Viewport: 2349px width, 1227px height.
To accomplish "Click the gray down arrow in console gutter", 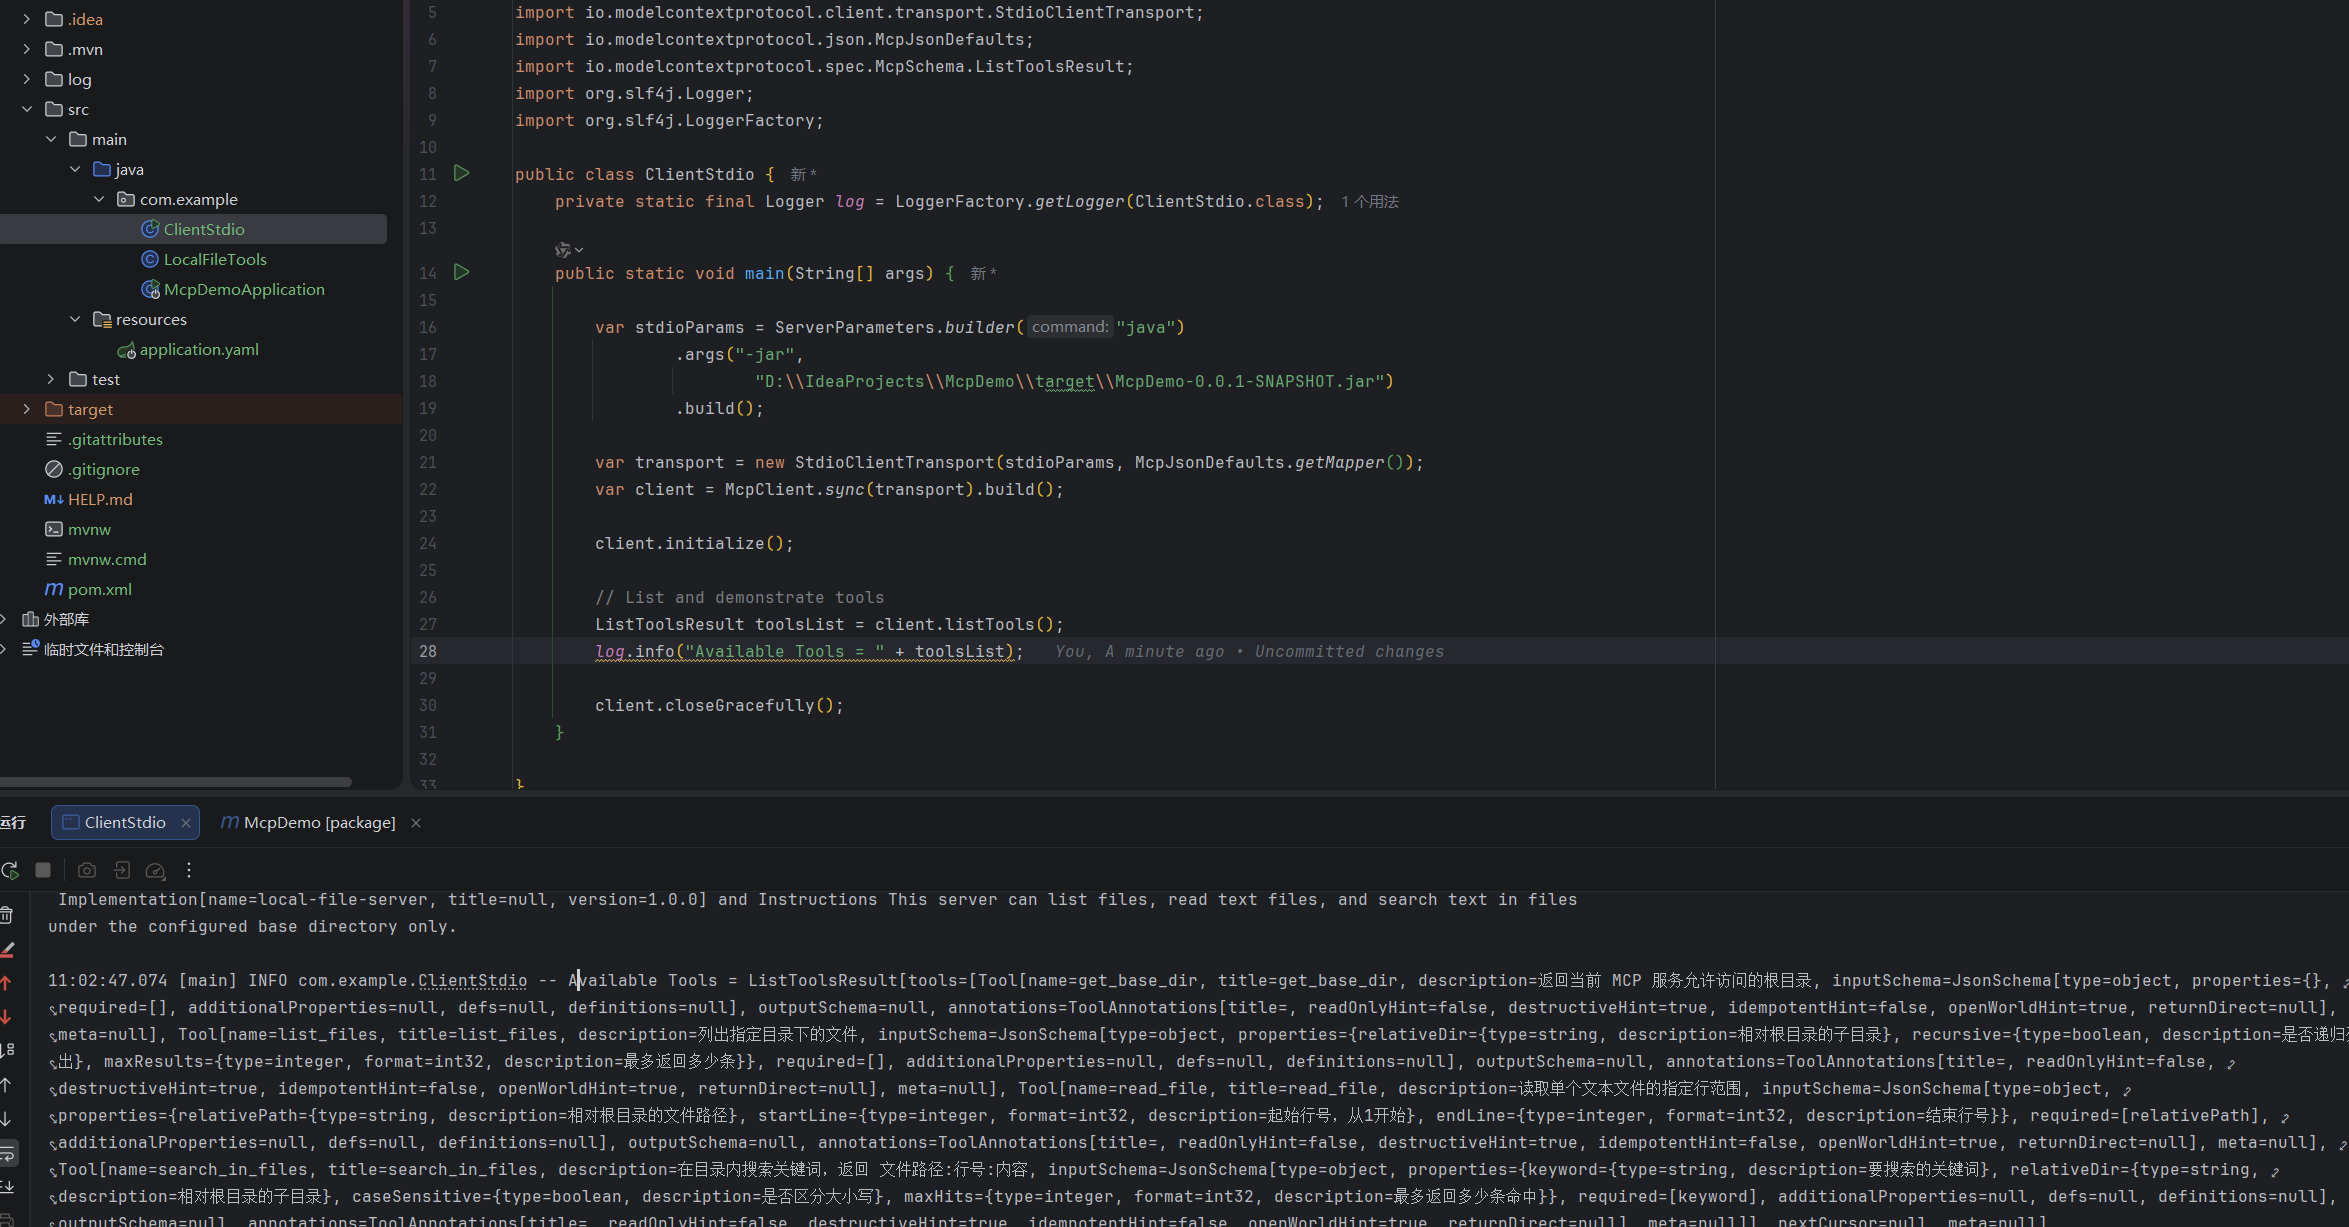I will [x=6, y=1119].
